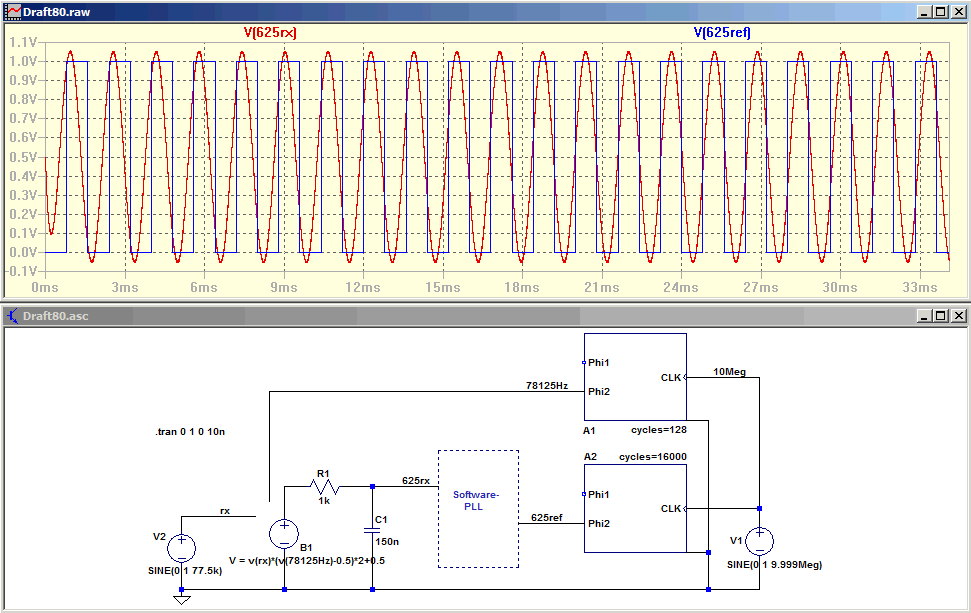The width and height of the screenshot is (971, 613).
Task: Click the 625rx net label in schematic
Action: (416, 480)
